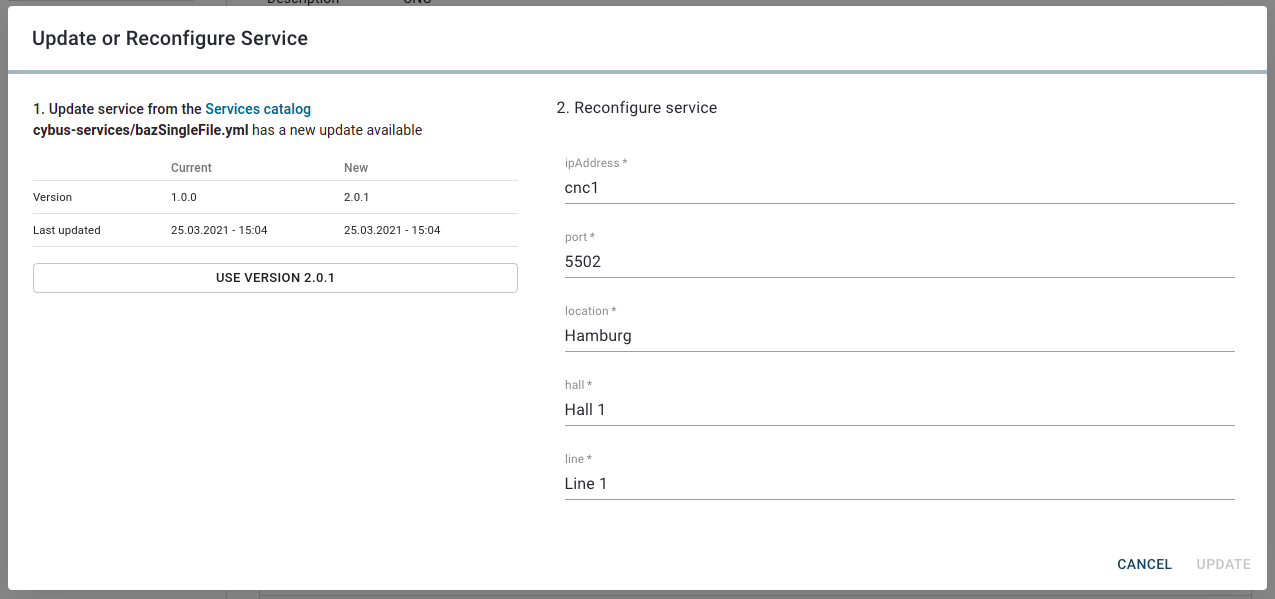
Task: Click the Current column header
Action: click(191, 168)
